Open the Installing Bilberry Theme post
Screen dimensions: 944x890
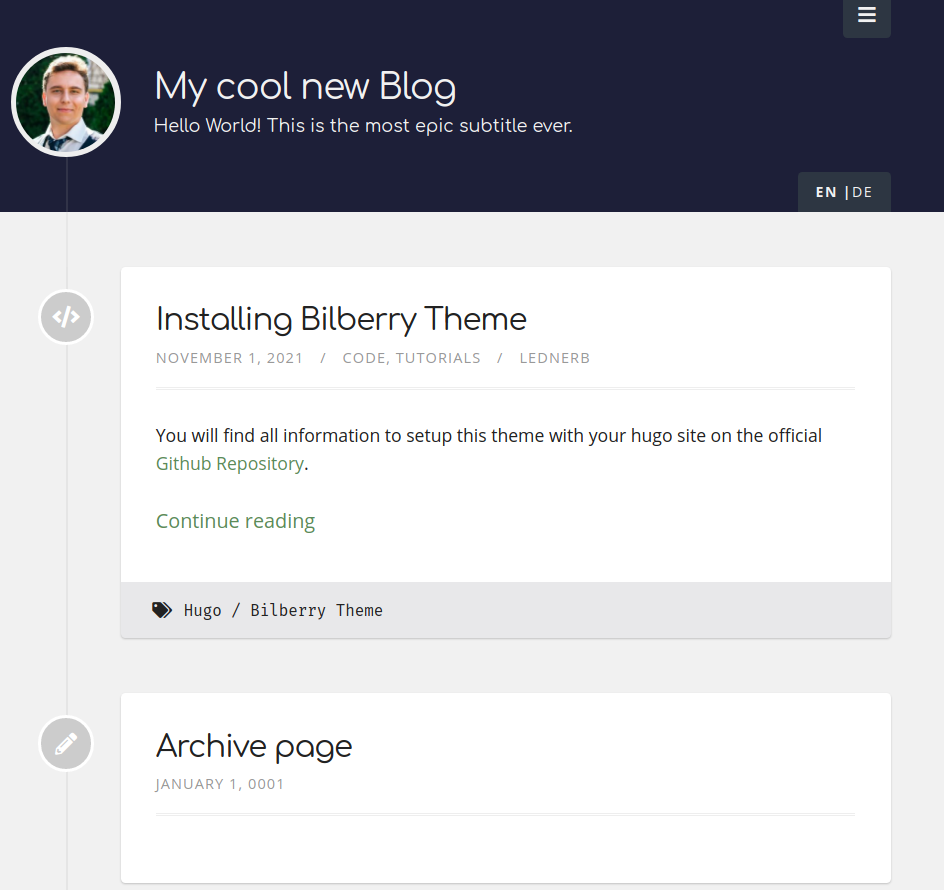(340, 319)
